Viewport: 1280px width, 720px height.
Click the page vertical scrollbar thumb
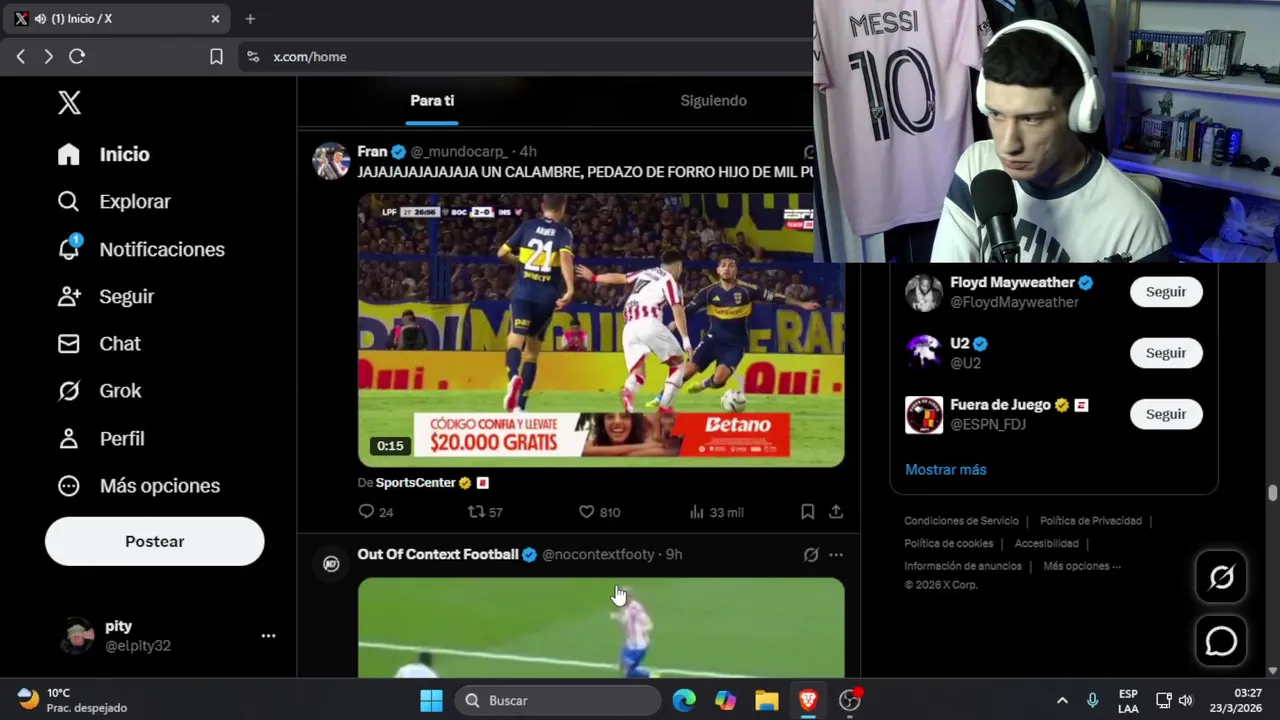(x=1272, y=493)
